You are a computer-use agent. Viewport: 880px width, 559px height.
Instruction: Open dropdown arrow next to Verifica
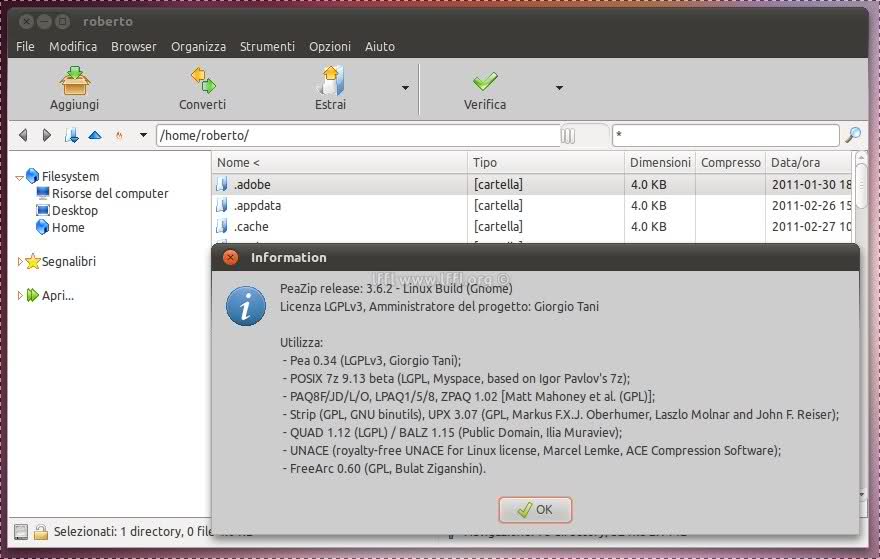559,88
